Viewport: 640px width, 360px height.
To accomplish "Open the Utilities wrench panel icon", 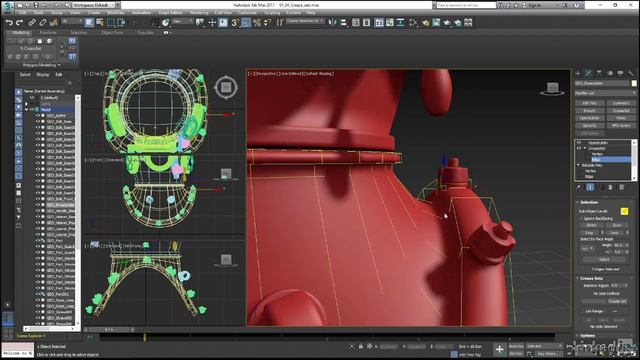I will pos(631,73).
